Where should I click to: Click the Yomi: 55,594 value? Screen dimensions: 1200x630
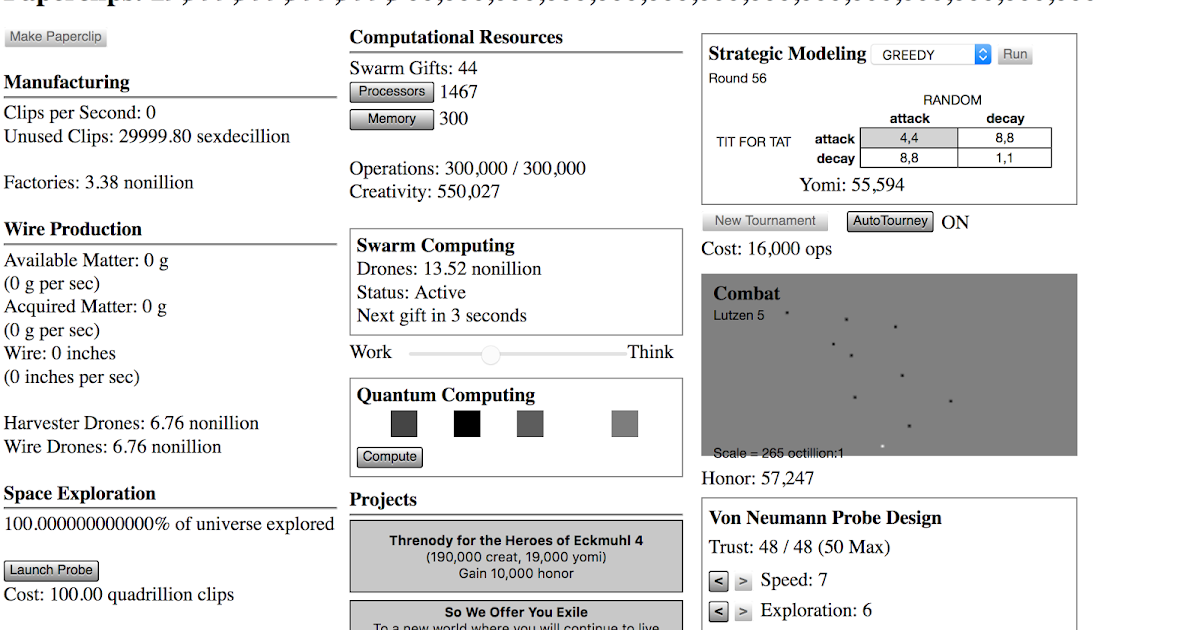point(852,185)
